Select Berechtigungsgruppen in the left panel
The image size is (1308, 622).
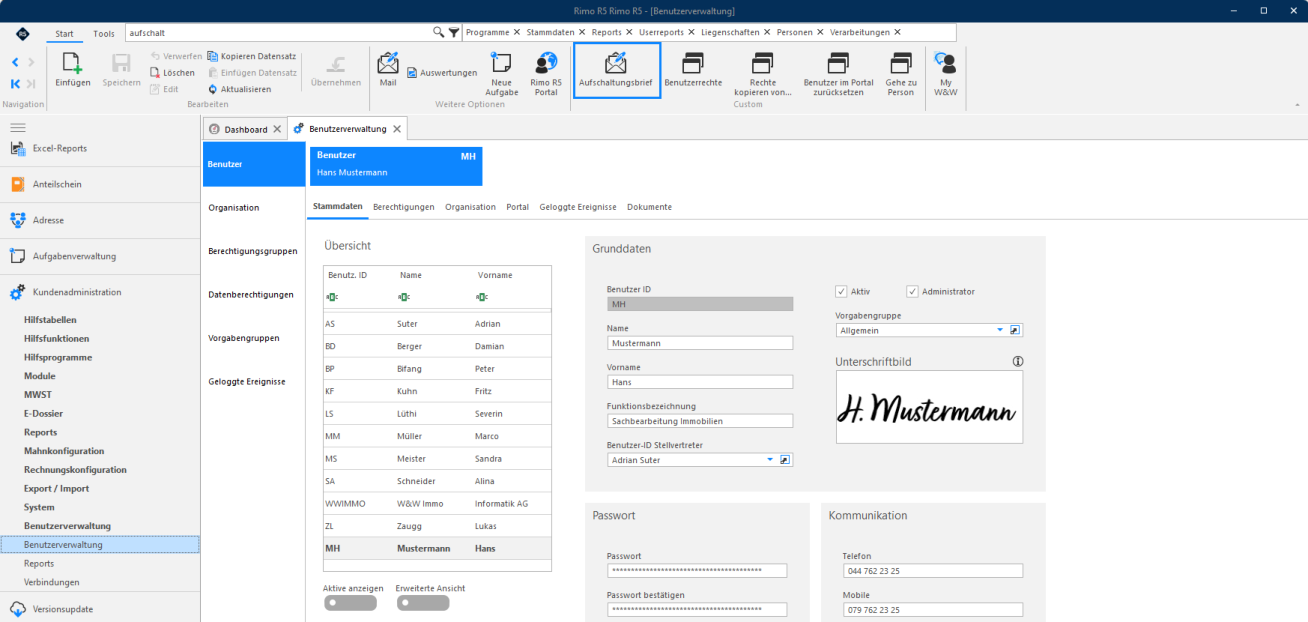pyautogui.click(x=253, y=251)
